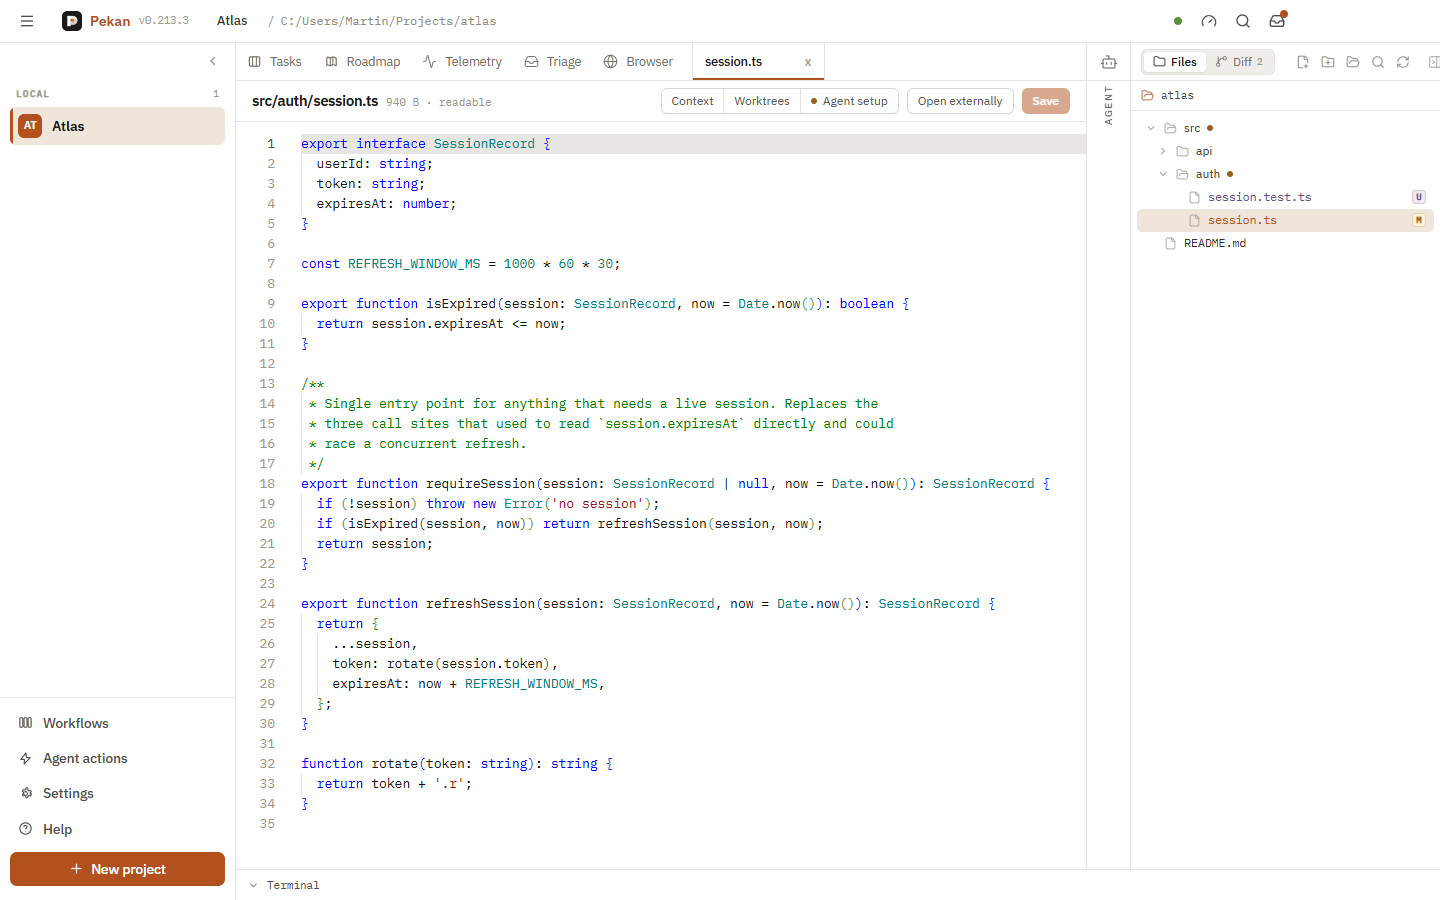This screenshot has height=900, width=1440.
Task: Collapse the auth folder
Action: [x=1163, y=174]
